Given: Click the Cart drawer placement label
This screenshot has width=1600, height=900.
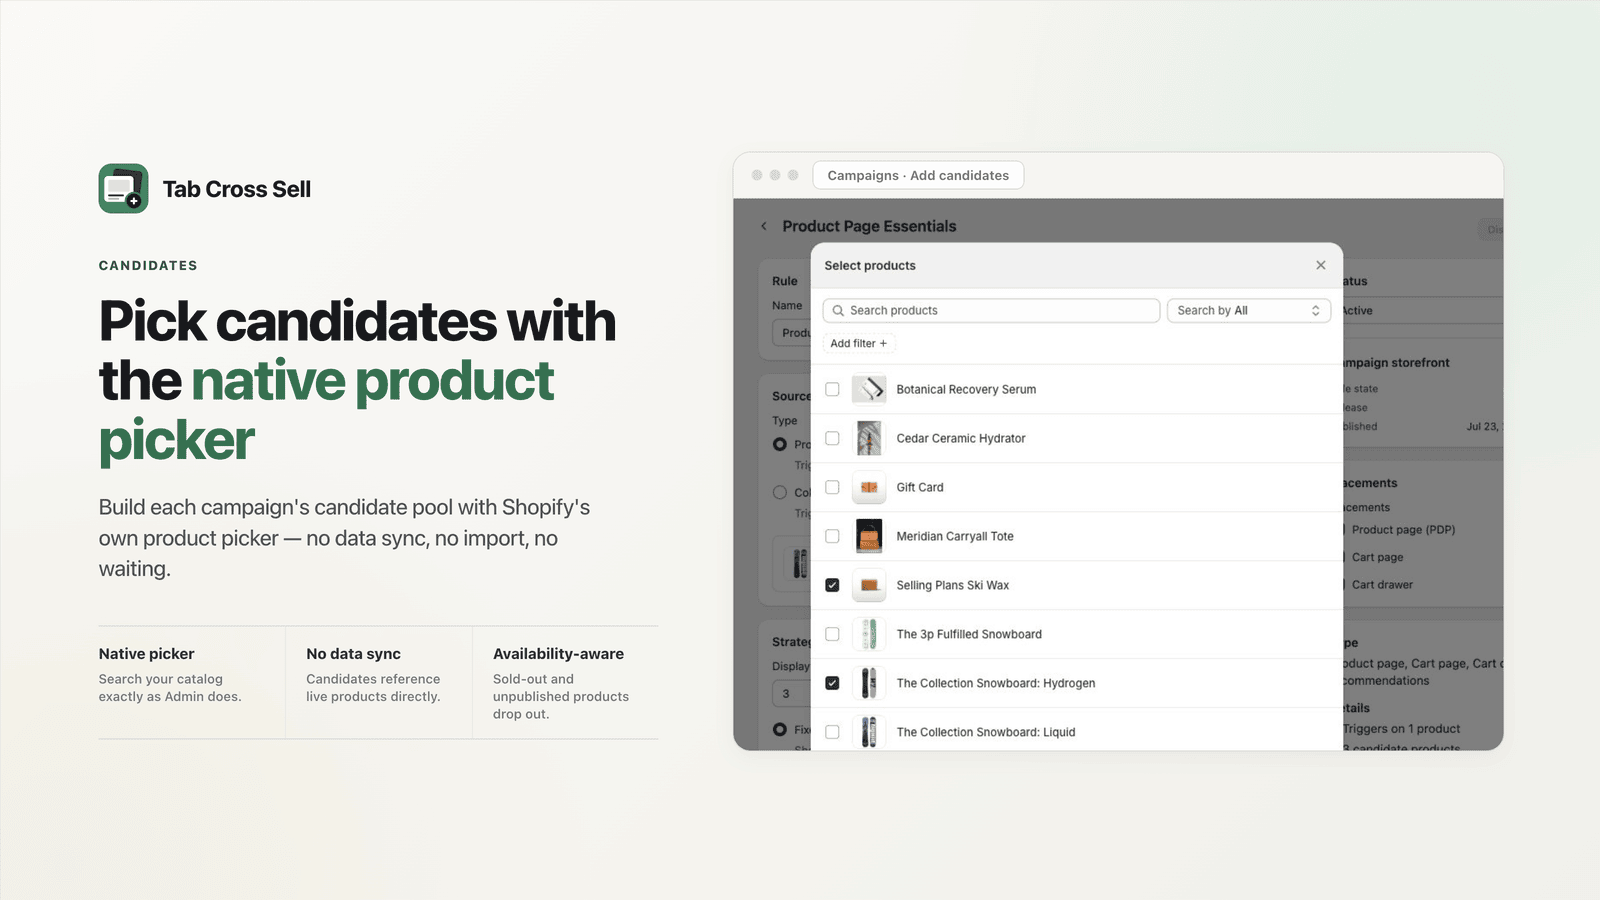Looking at the screenshot, I should point(1382,585).
